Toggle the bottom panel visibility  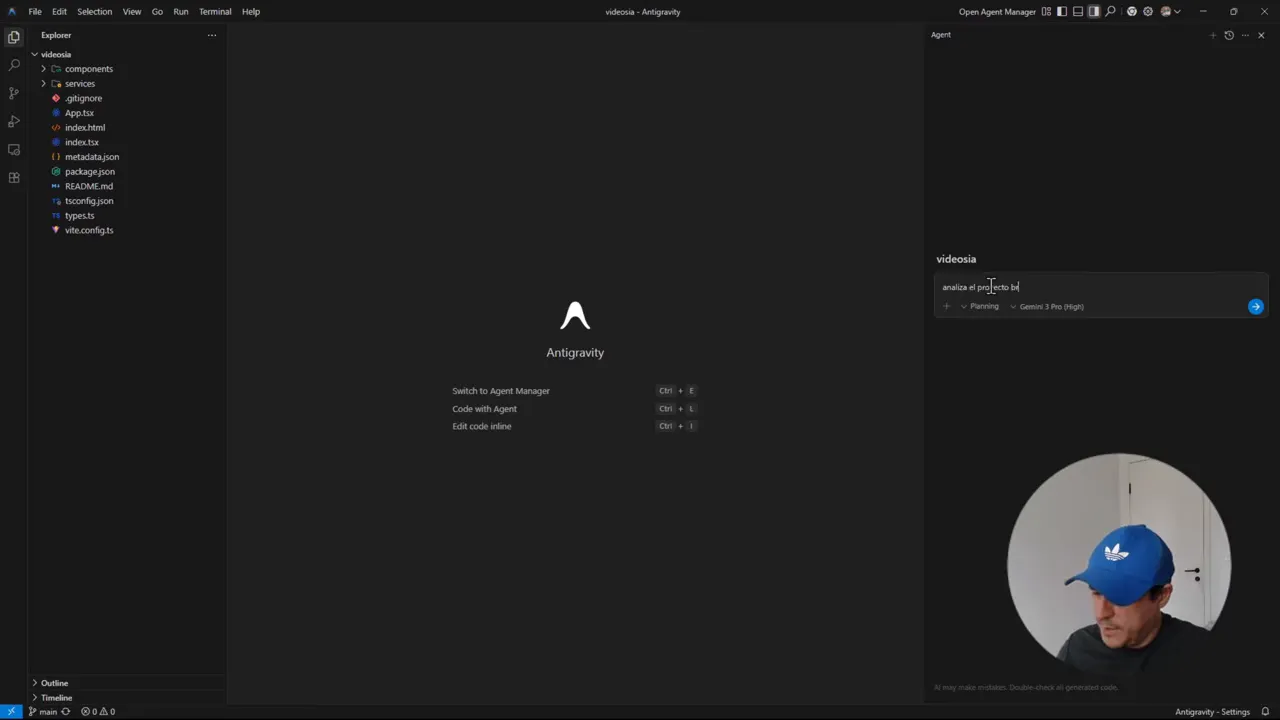click(1078, 12)
